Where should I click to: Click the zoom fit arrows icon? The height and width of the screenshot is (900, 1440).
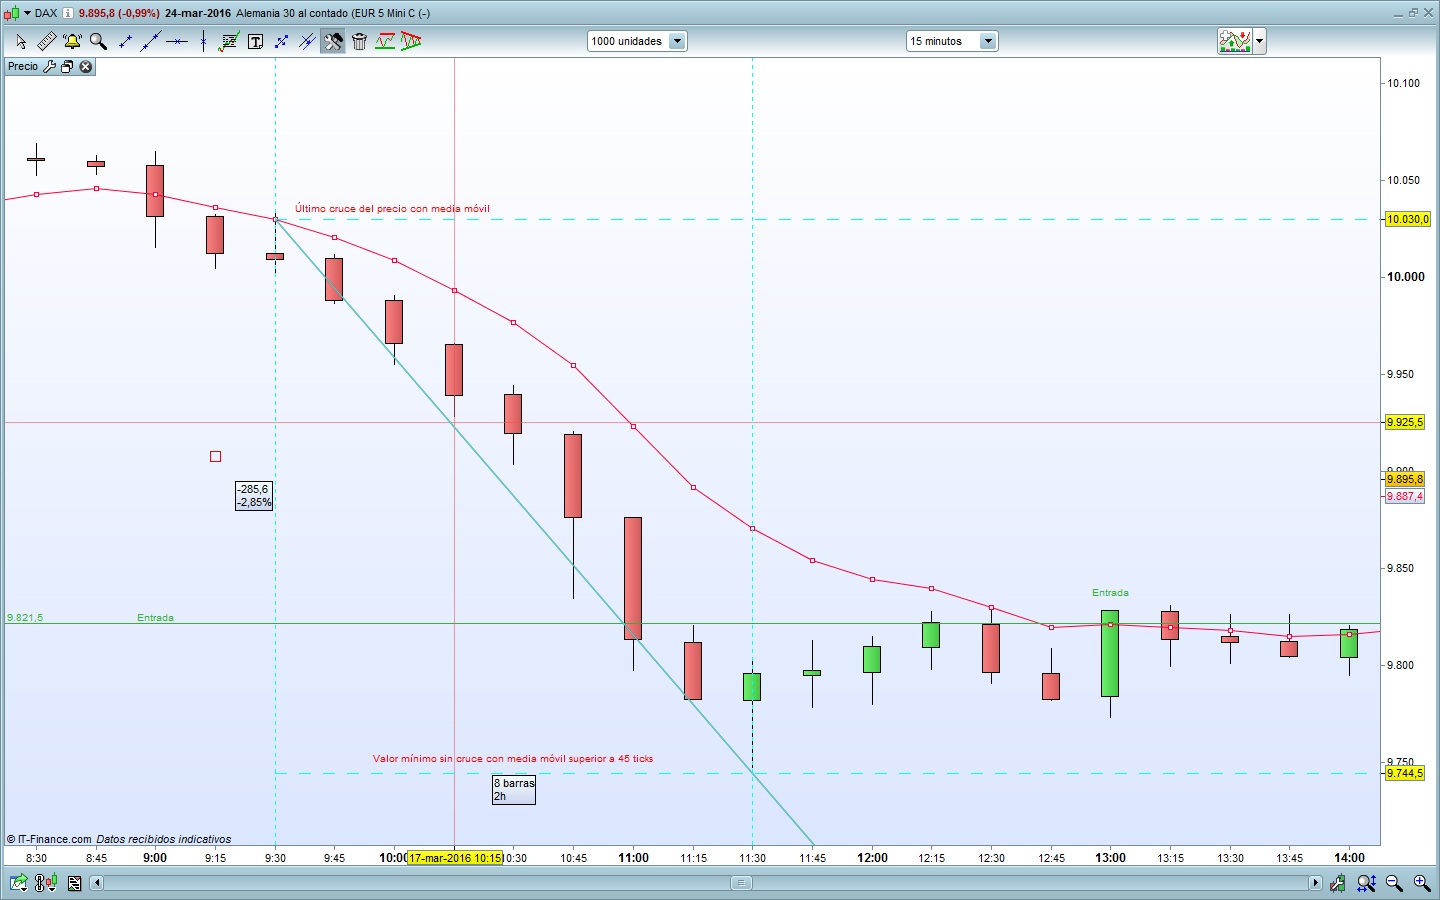tap(1366, 883)
